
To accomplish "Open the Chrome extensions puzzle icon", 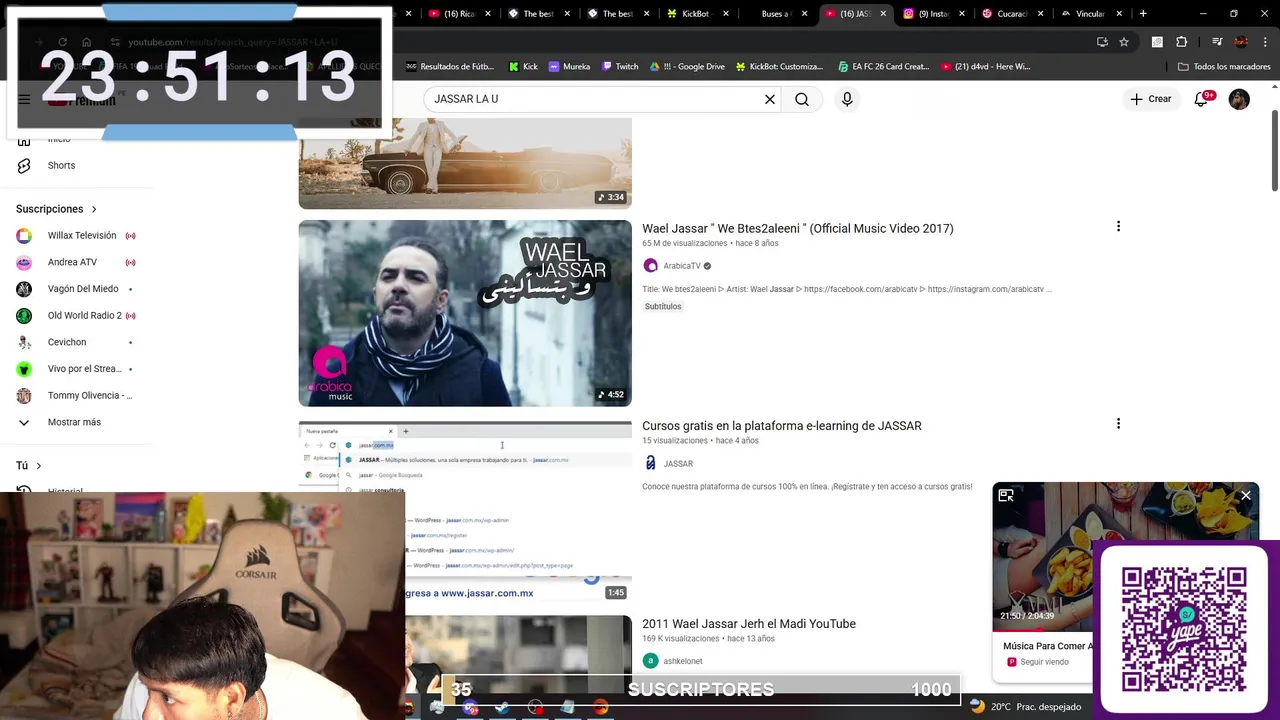I will [x=1182, y=42].
